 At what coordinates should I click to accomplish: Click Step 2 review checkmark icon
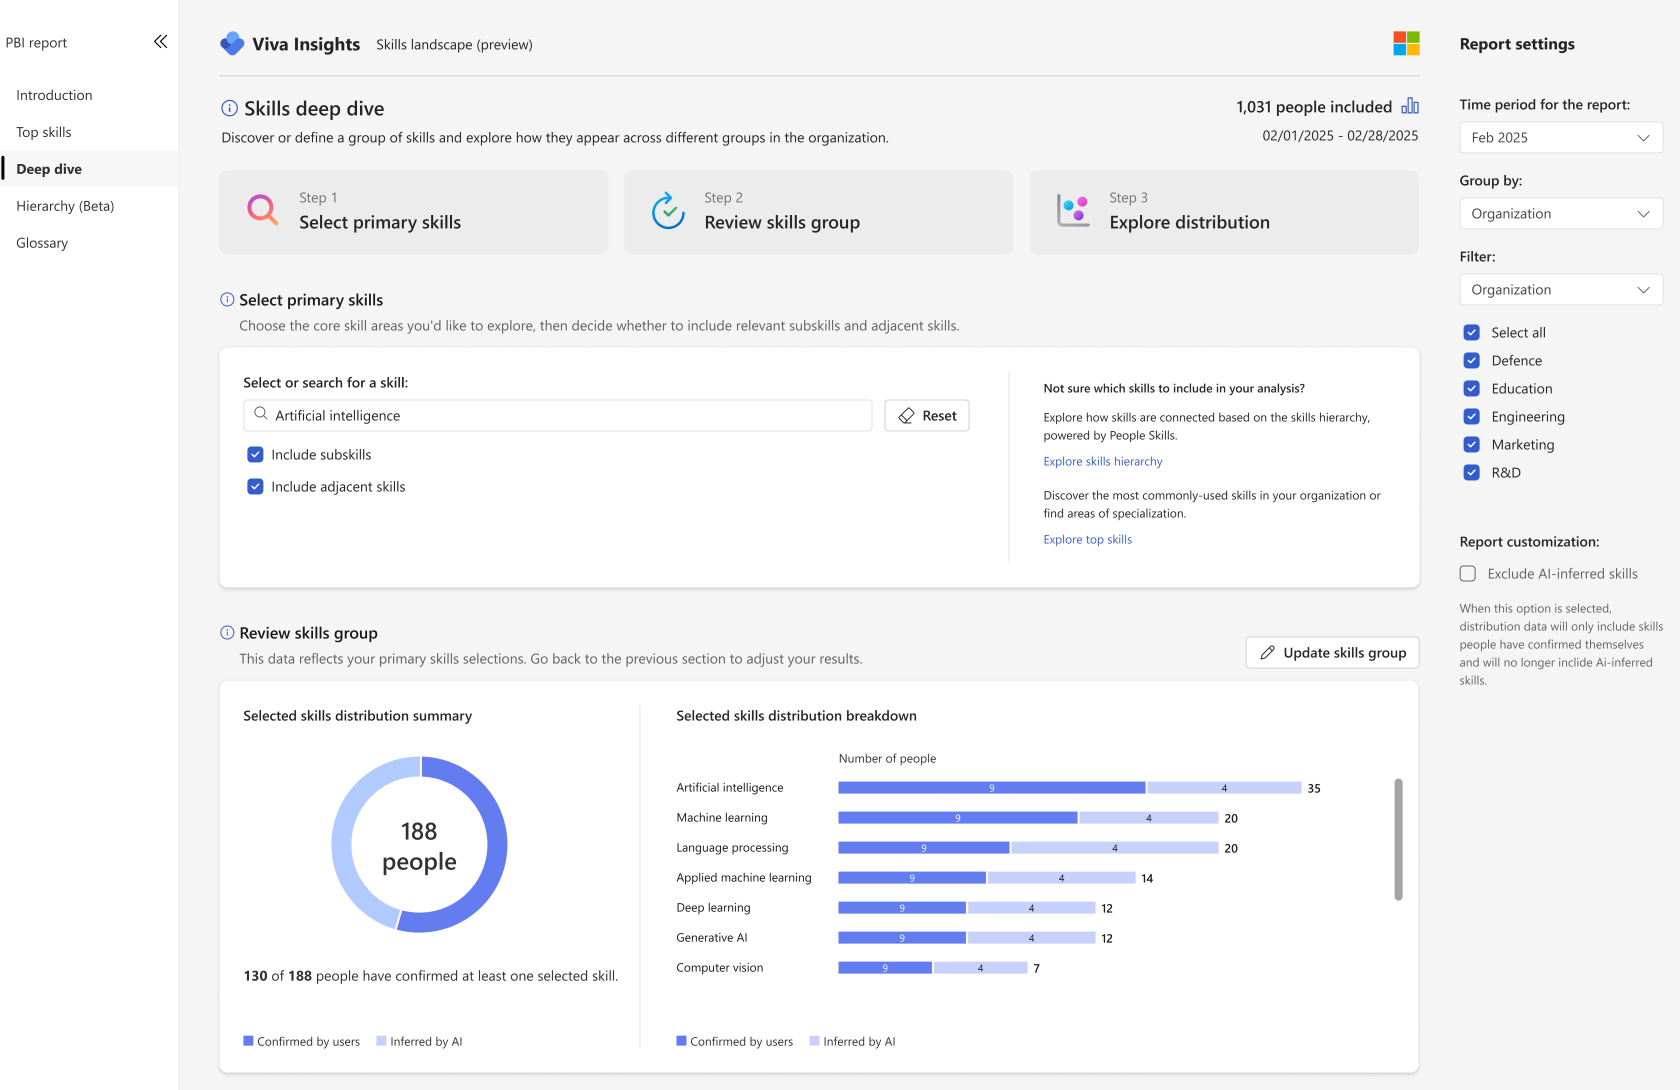click(668, 211)
